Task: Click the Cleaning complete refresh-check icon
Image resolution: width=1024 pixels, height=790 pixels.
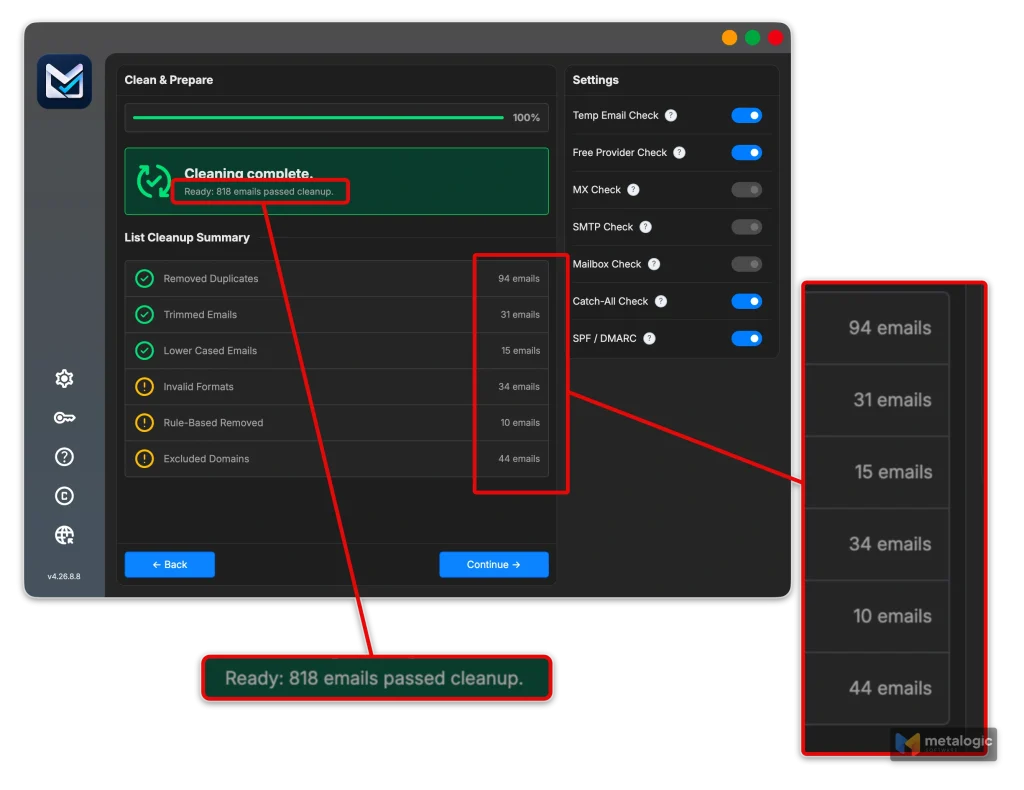Action: pyautogui.click(x=153, y=181)
